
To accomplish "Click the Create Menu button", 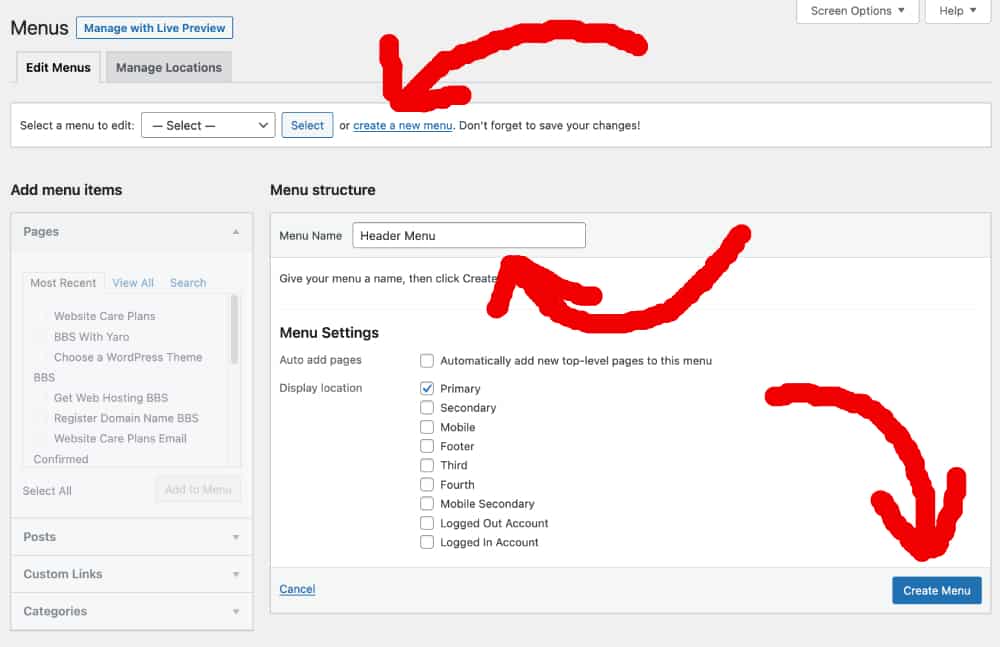I will click(936, 590).
